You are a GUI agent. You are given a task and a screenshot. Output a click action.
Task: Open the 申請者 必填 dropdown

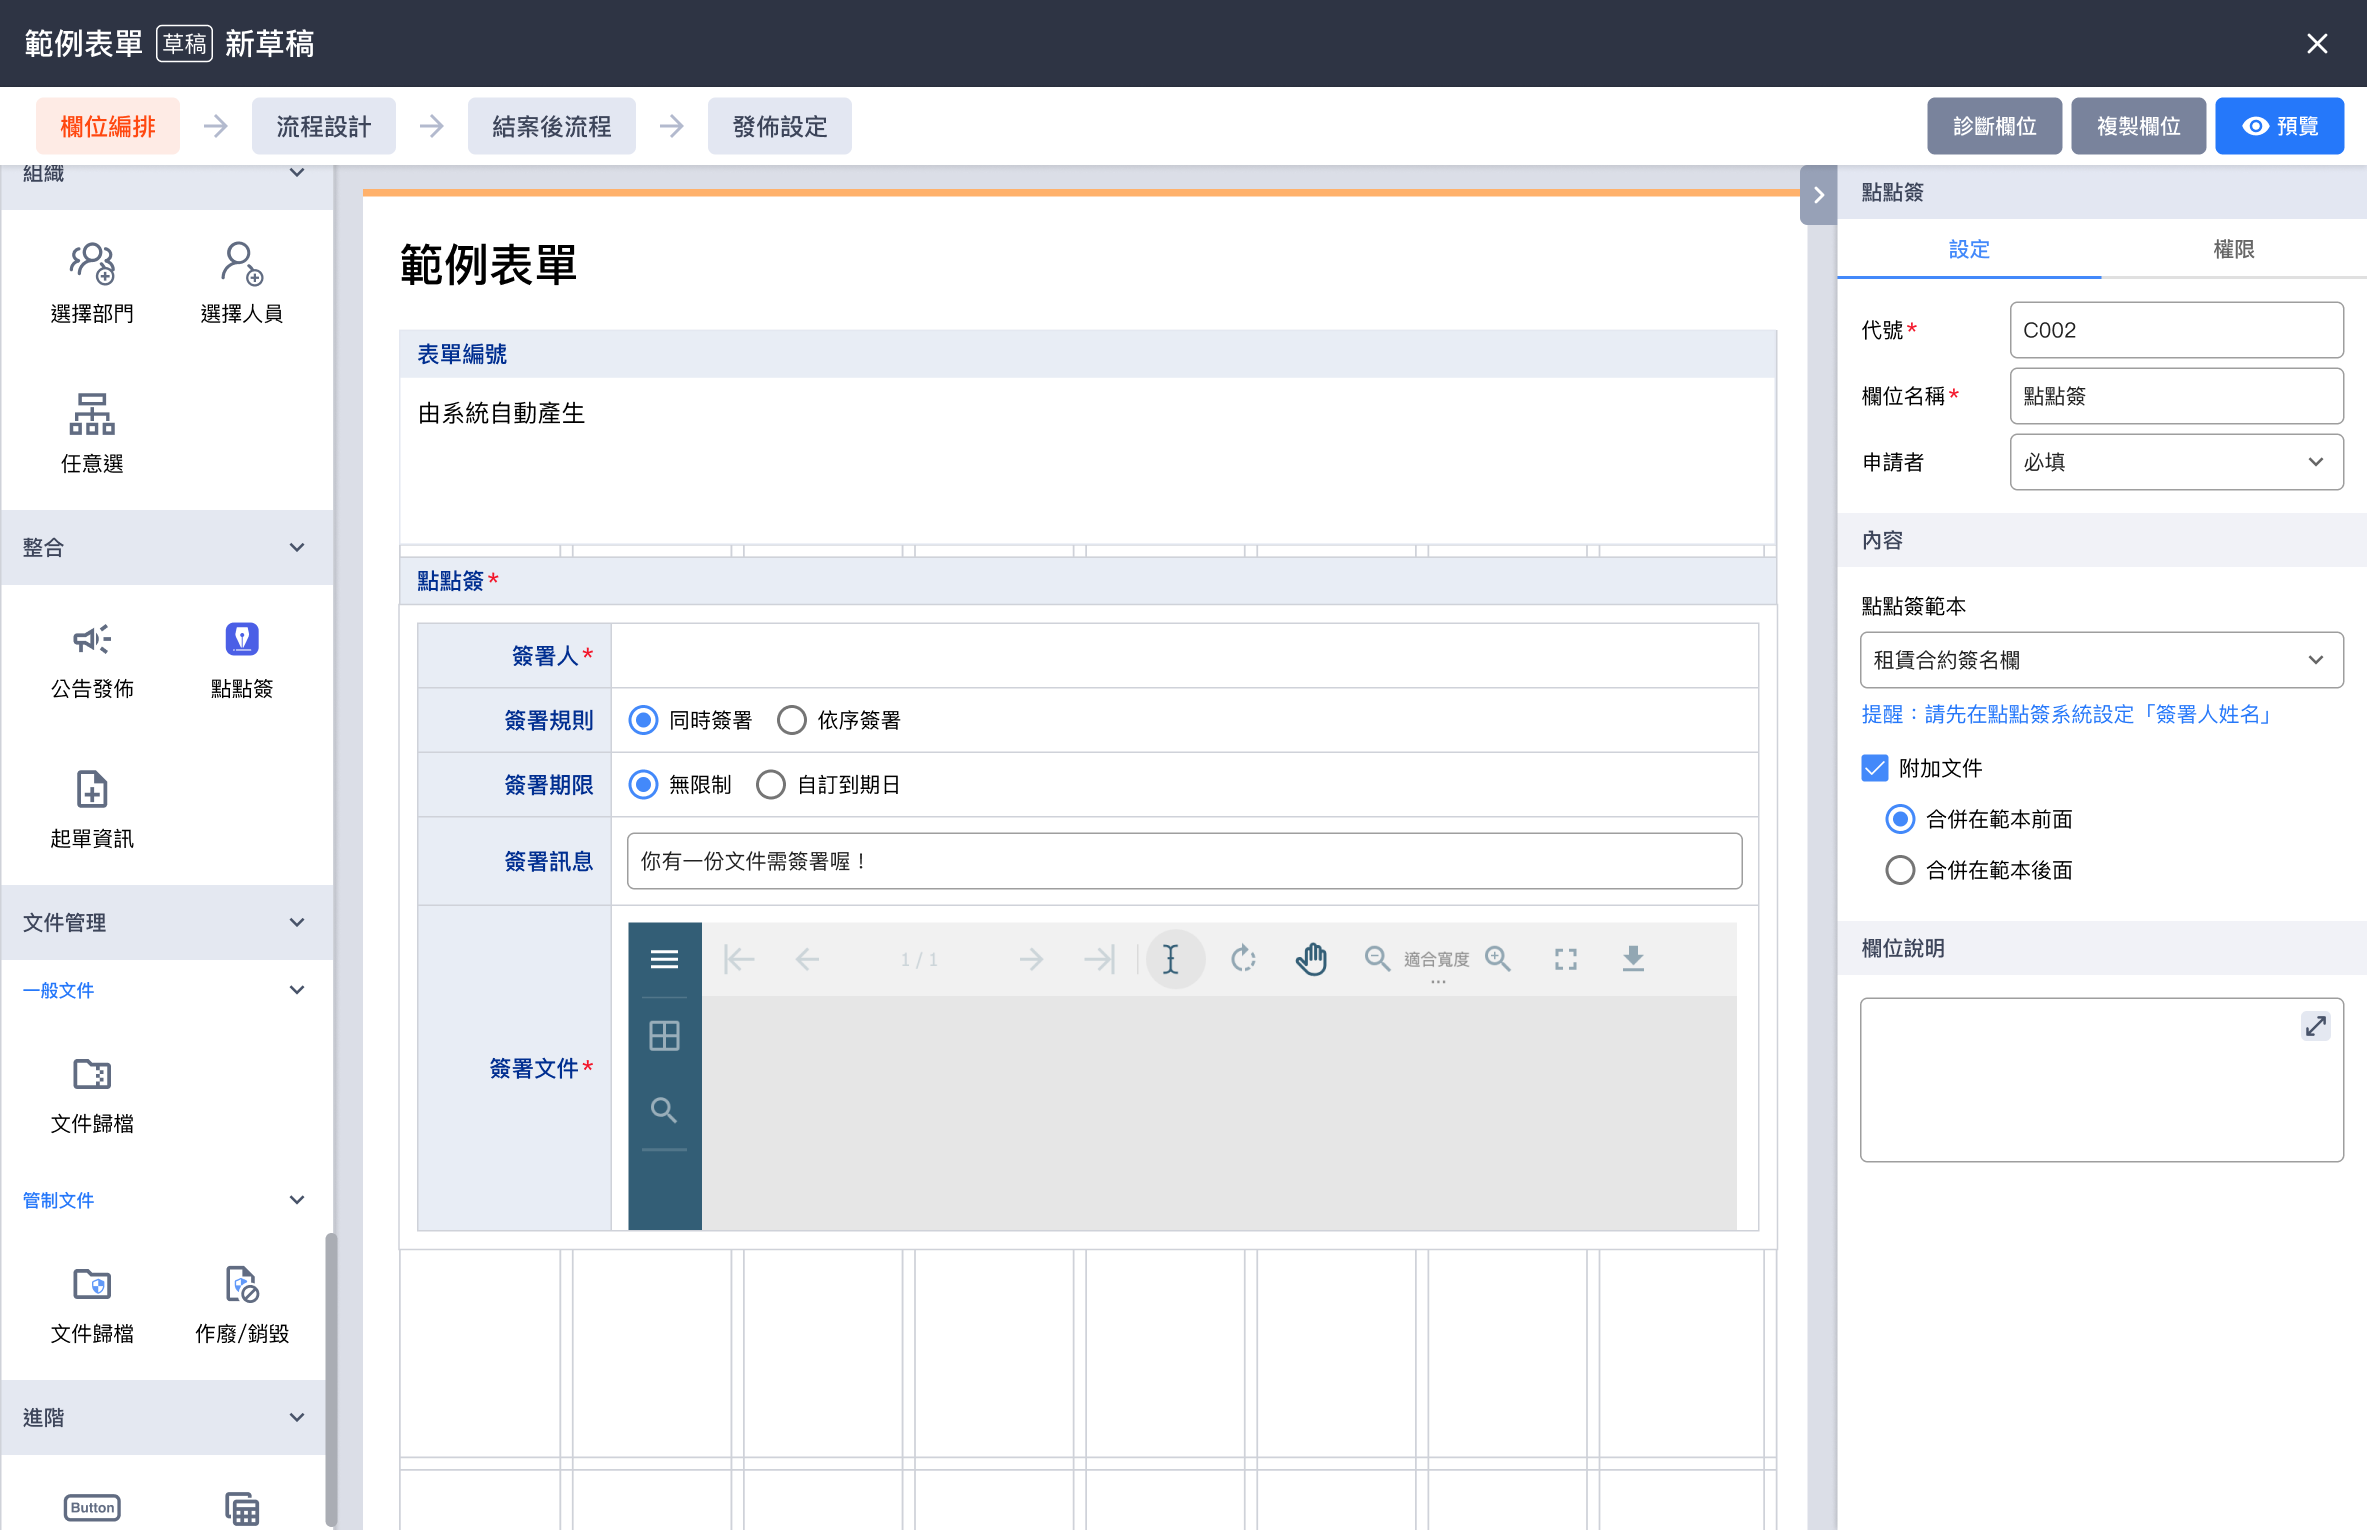click(2175, 462)
